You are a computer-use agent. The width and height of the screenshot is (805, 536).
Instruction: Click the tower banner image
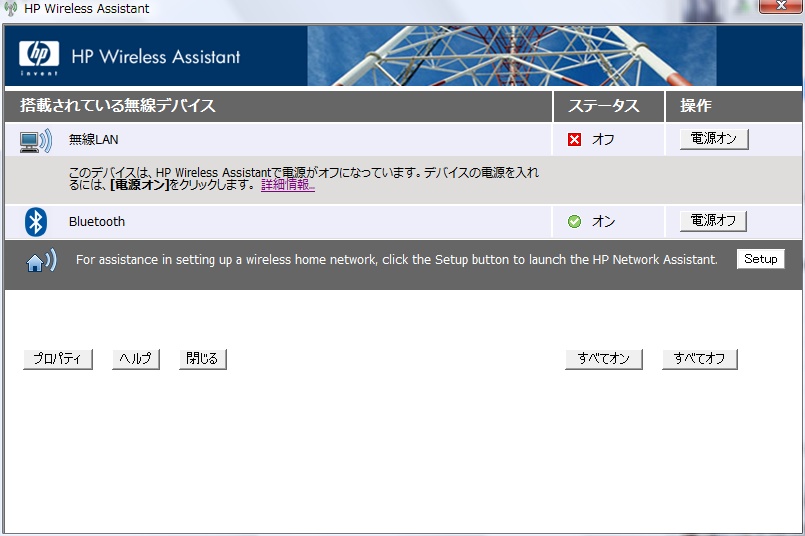(511, 56)
